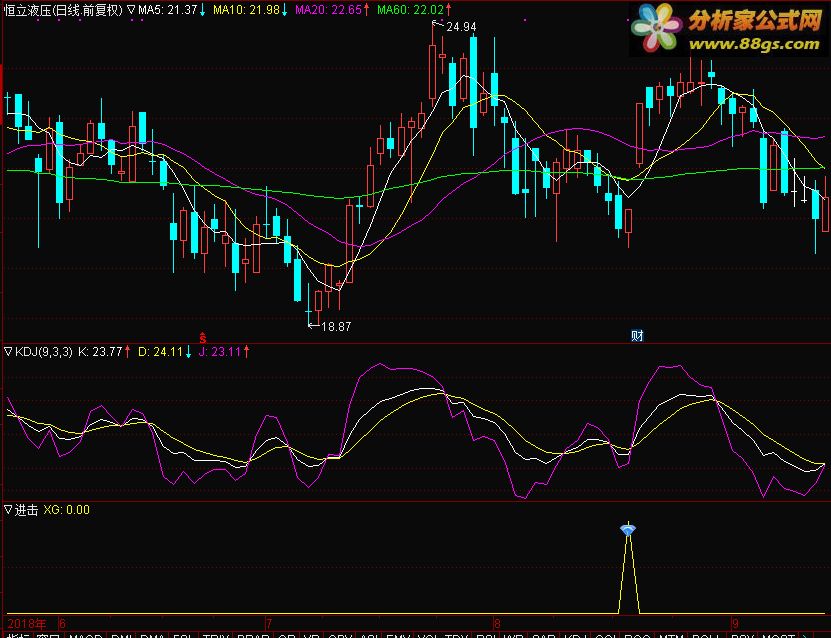Image resolution: width=831 pixels, height=638 pixels.
Task: Open the 进击 indicator triangle menu
Action: coord(8,510)
